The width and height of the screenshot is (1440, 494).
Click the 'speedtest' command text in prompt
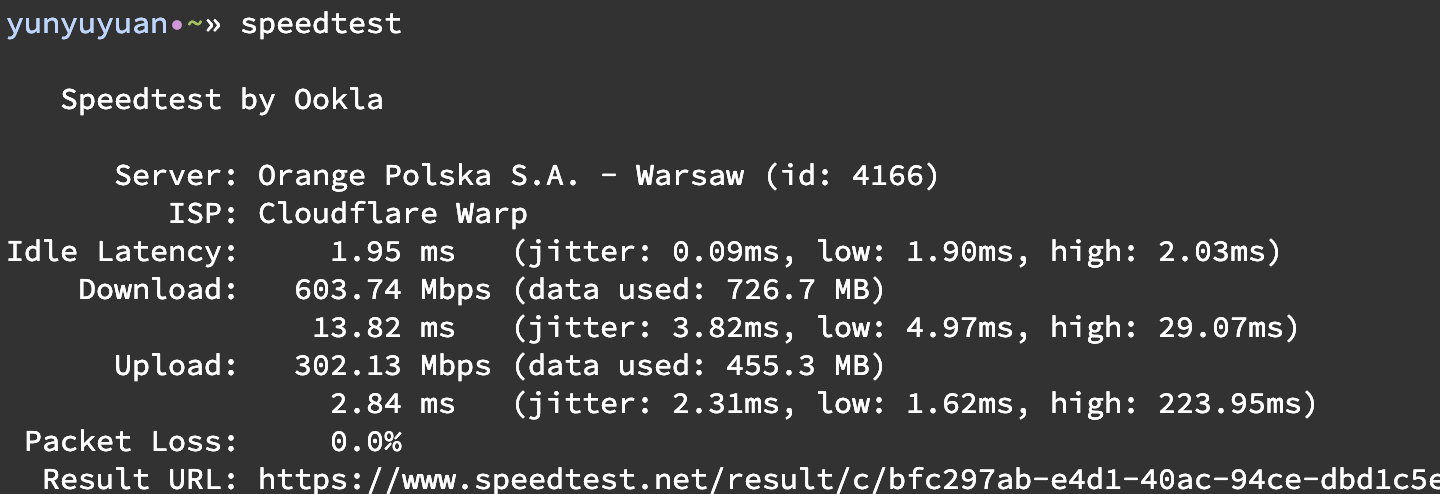tap(320, 24)
